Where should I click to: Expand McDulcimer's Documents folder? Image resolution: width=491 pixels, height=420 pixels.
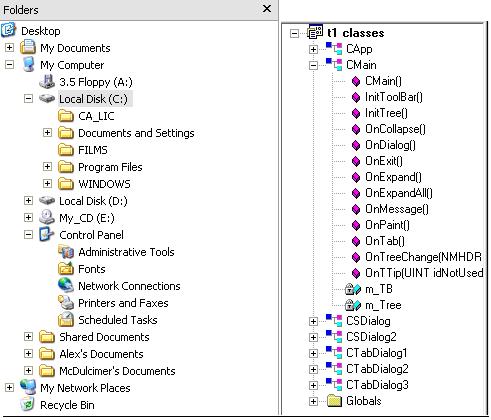[29, 370]
